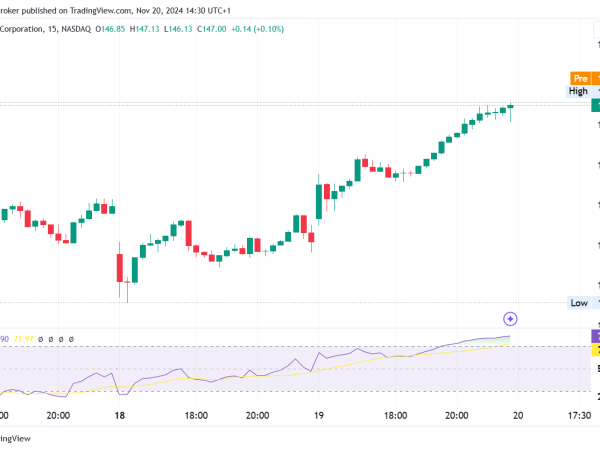Viewport: 600px width, 450px height.
Task: Click the High price label
Action: tap(578, 91)
